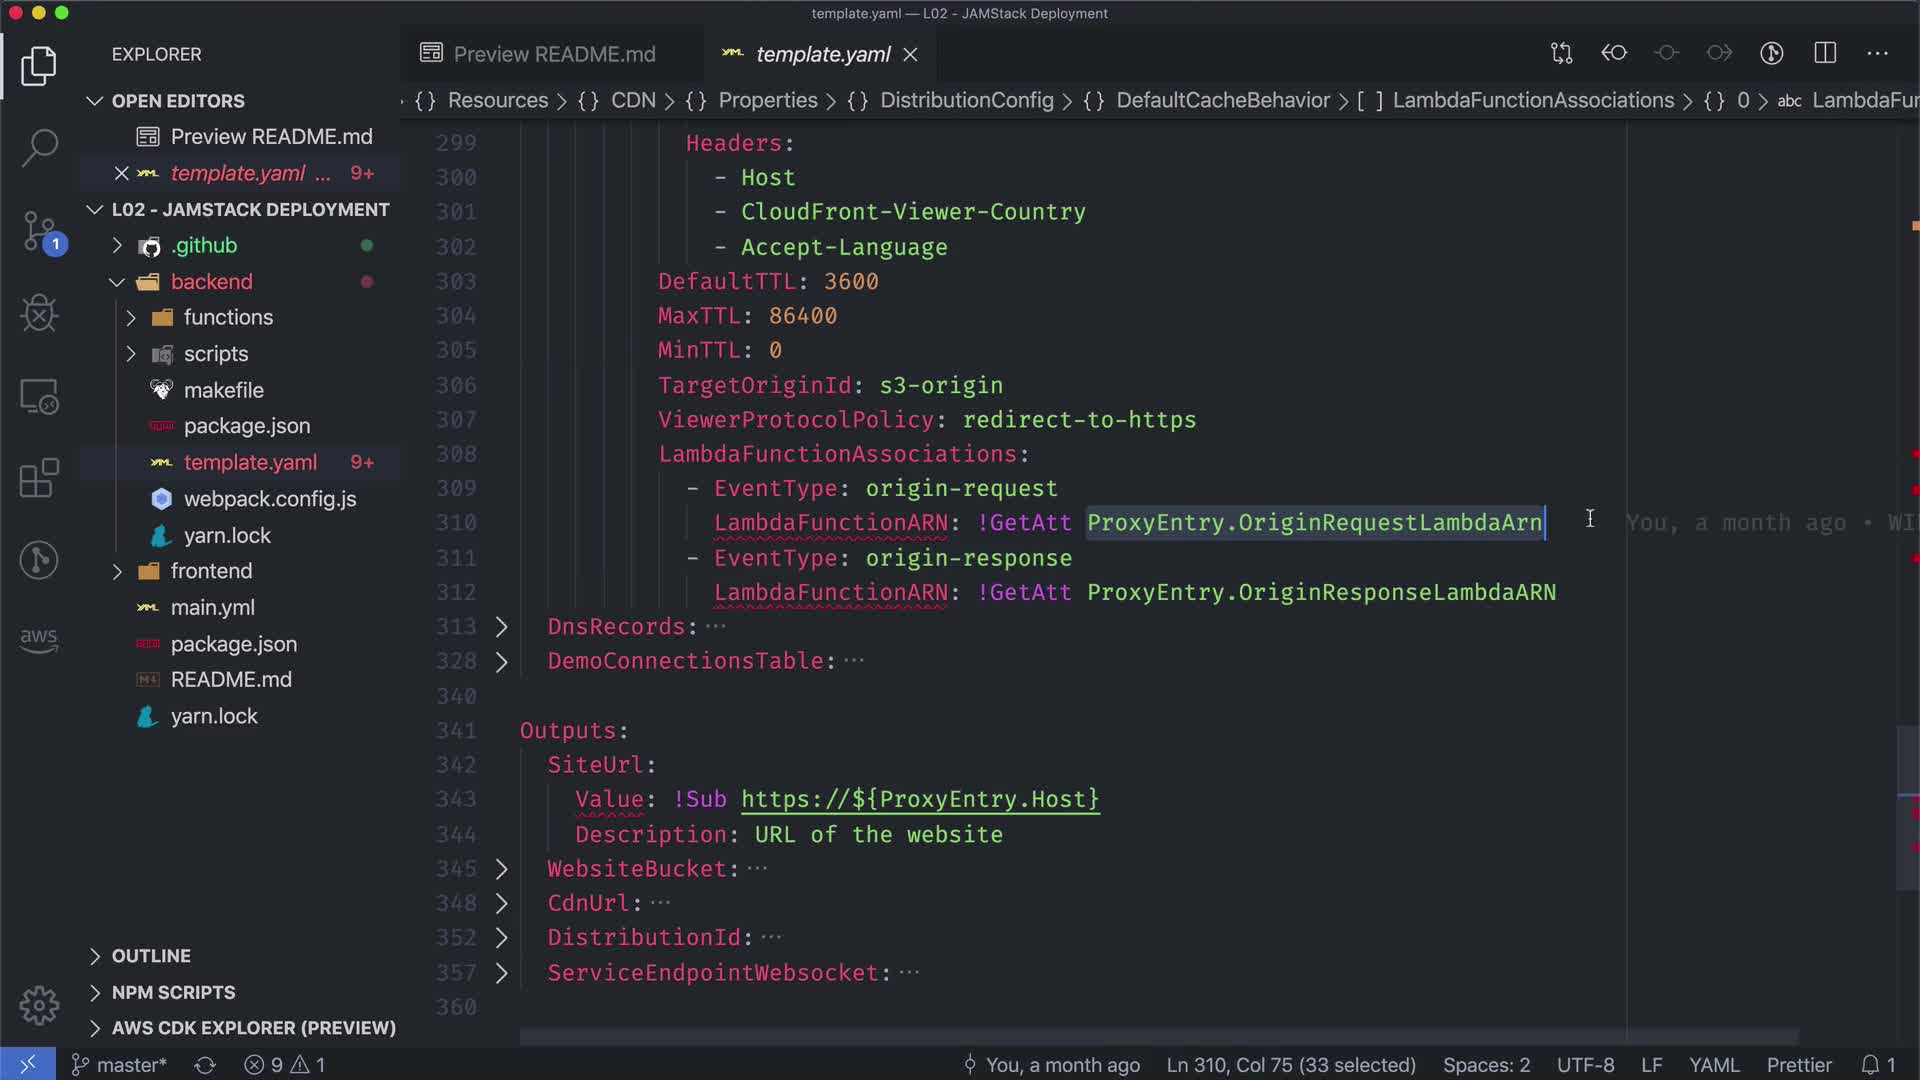
Task: Expand the folded DnsRecords section
Action: click(502, 627)
